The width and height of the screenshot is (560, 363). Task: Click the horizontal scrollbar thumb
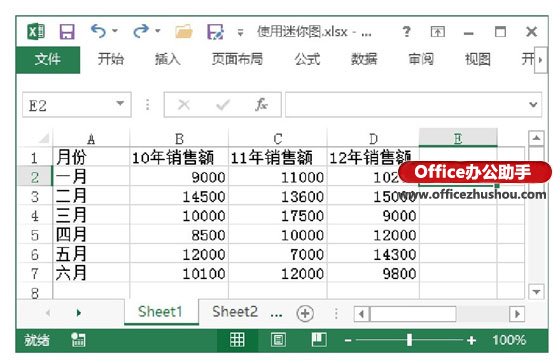click(x=413, y=314)
